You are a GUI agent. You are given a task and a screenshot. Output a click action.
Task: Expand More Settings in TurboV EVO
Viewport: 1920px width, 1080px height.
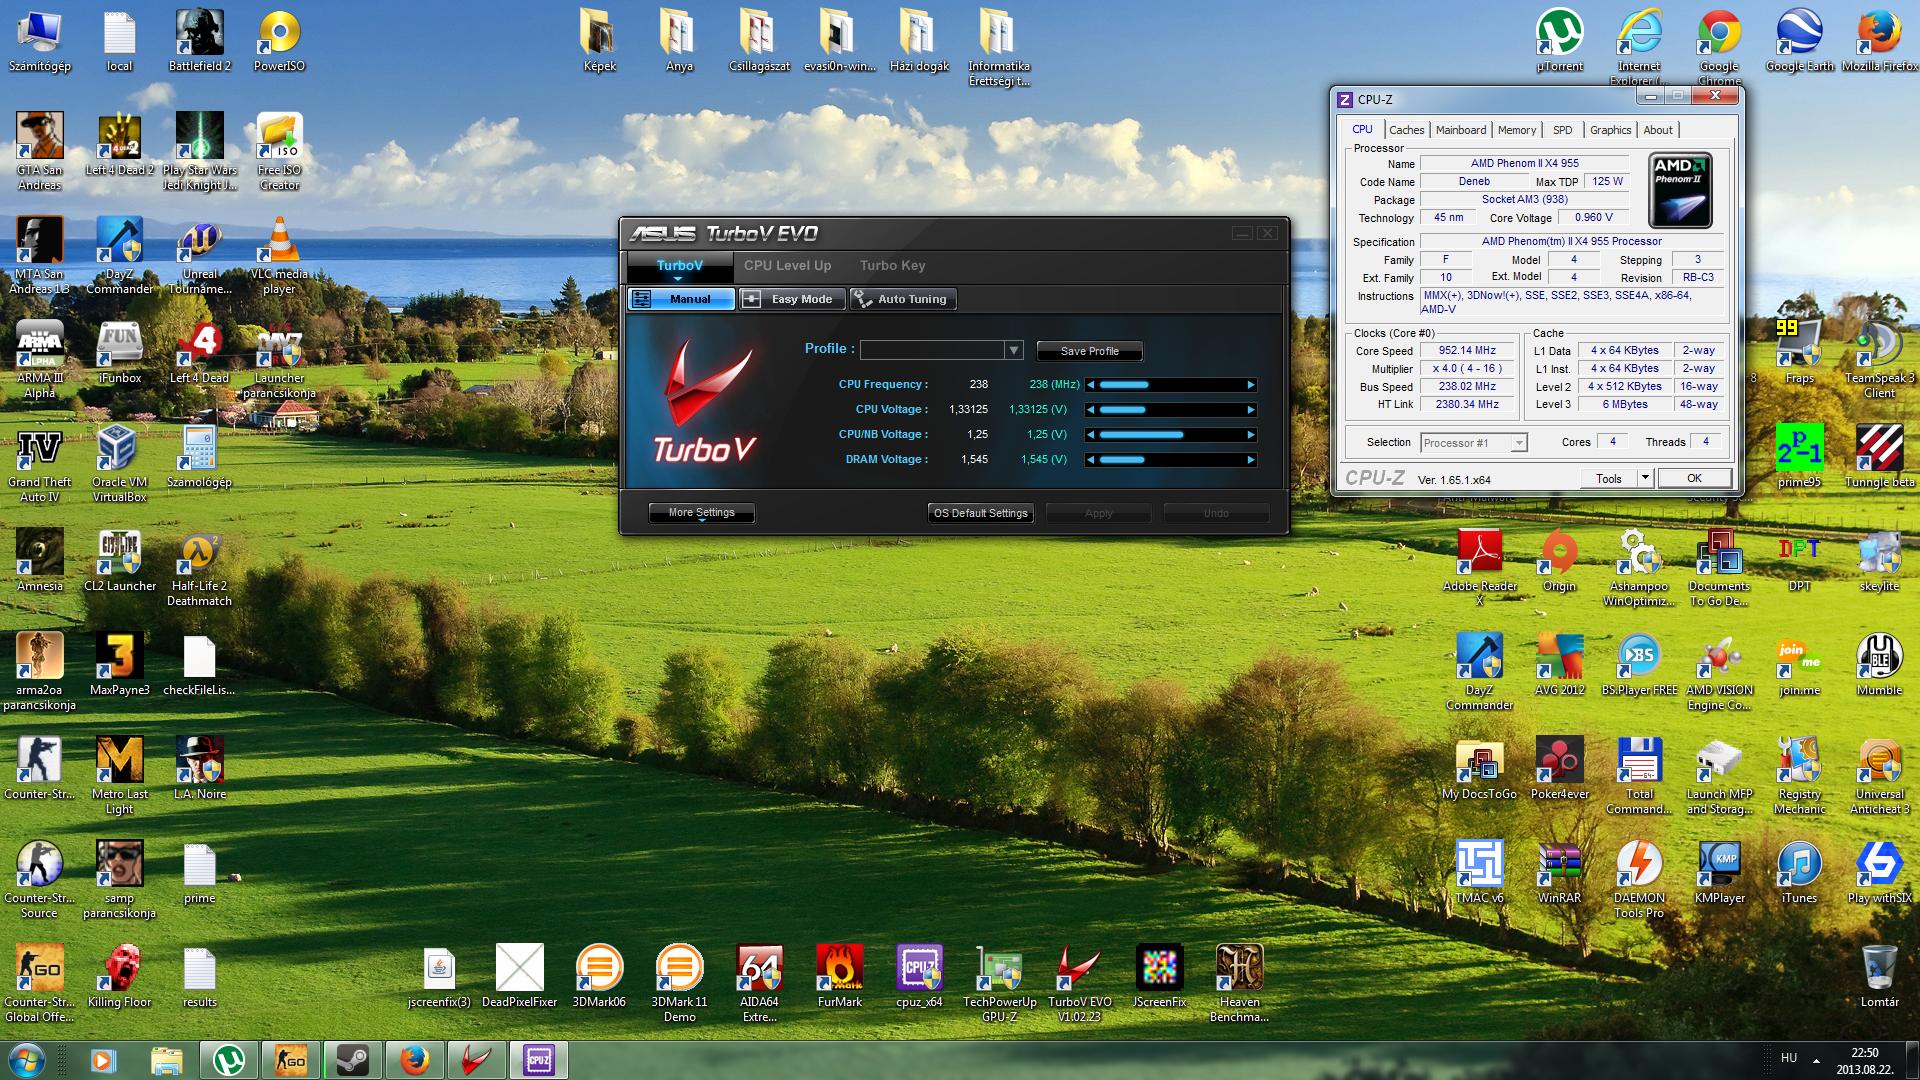(x=701, y=513)
